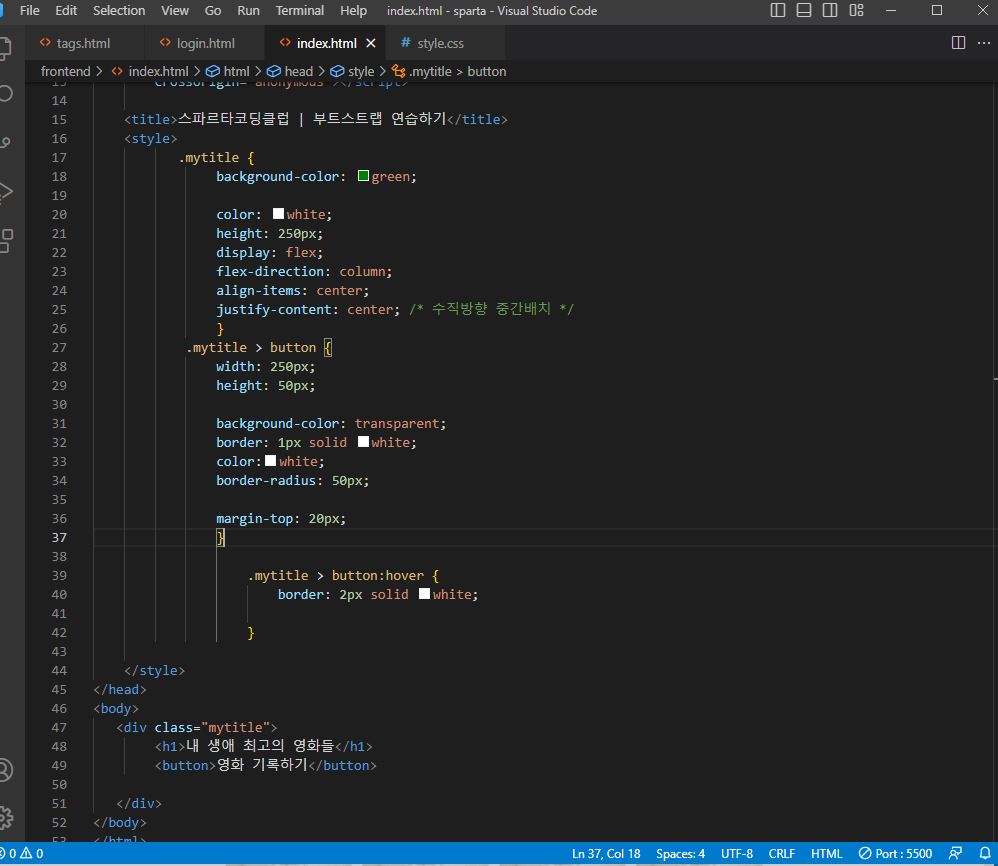Click the closing </style> tag
998x866 pixels.
pyautogui.click(x=155, y=670)
